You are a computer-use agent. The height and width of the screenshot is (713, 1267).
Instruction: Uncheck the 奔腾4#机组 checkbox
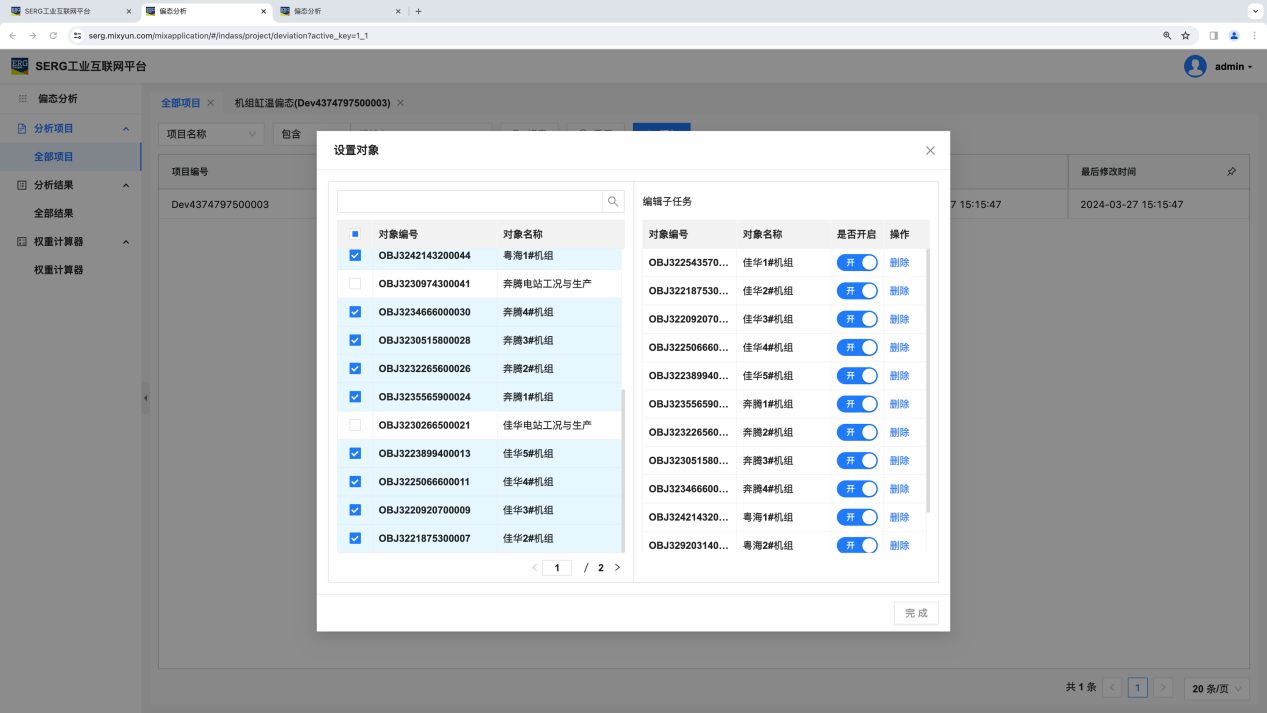[x=355, y=312]
